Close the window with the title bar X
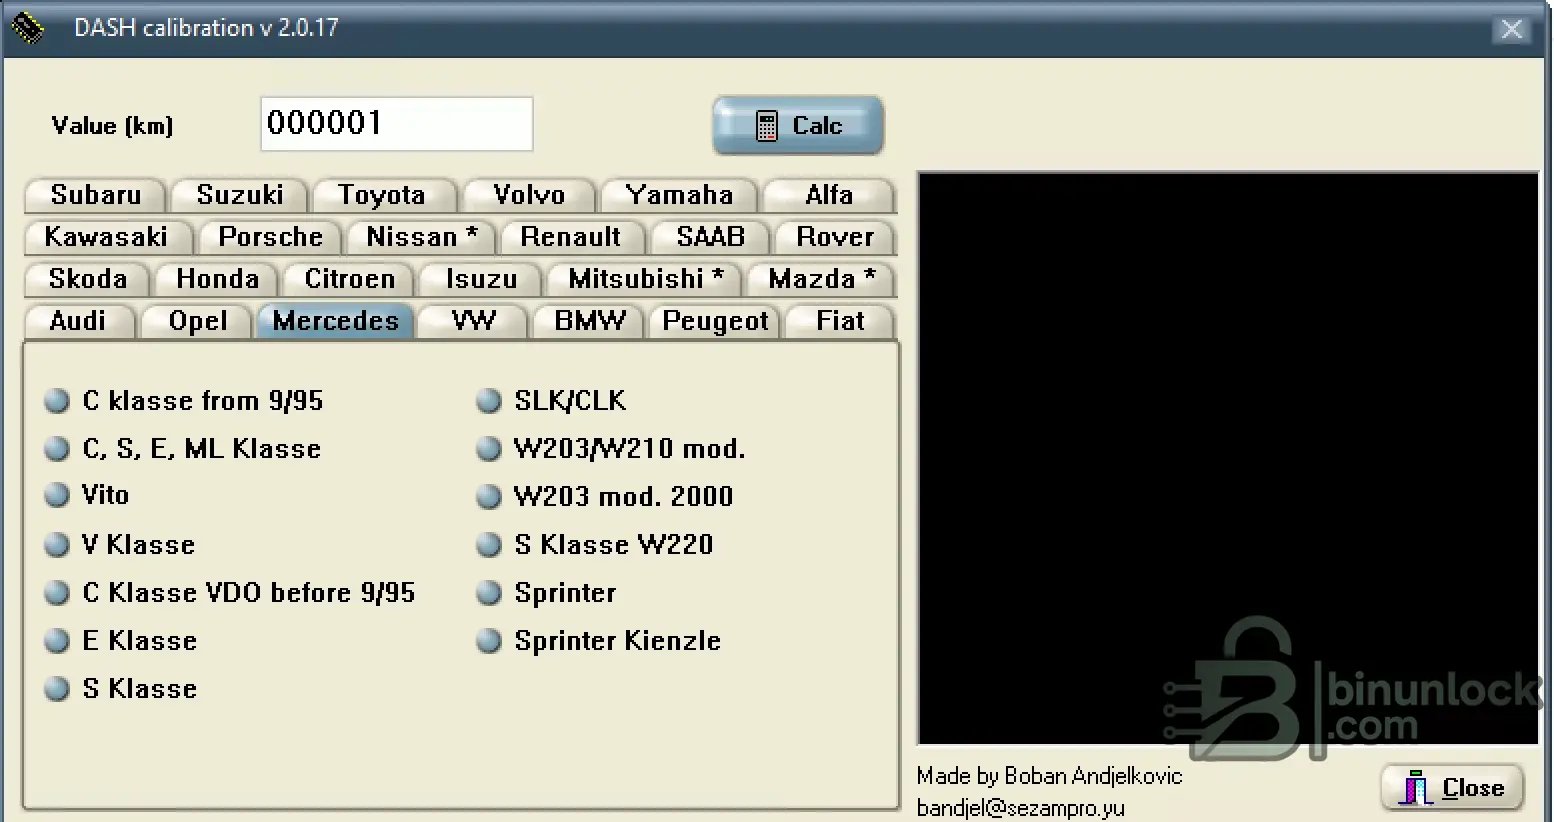The image size is (1554, 822). pos(1511,29)
